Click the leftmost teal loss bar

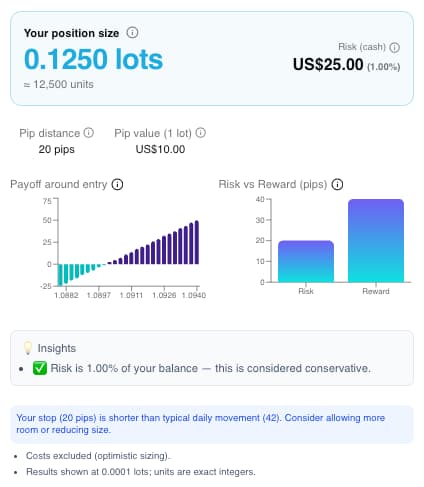click(x=60, y=275)
